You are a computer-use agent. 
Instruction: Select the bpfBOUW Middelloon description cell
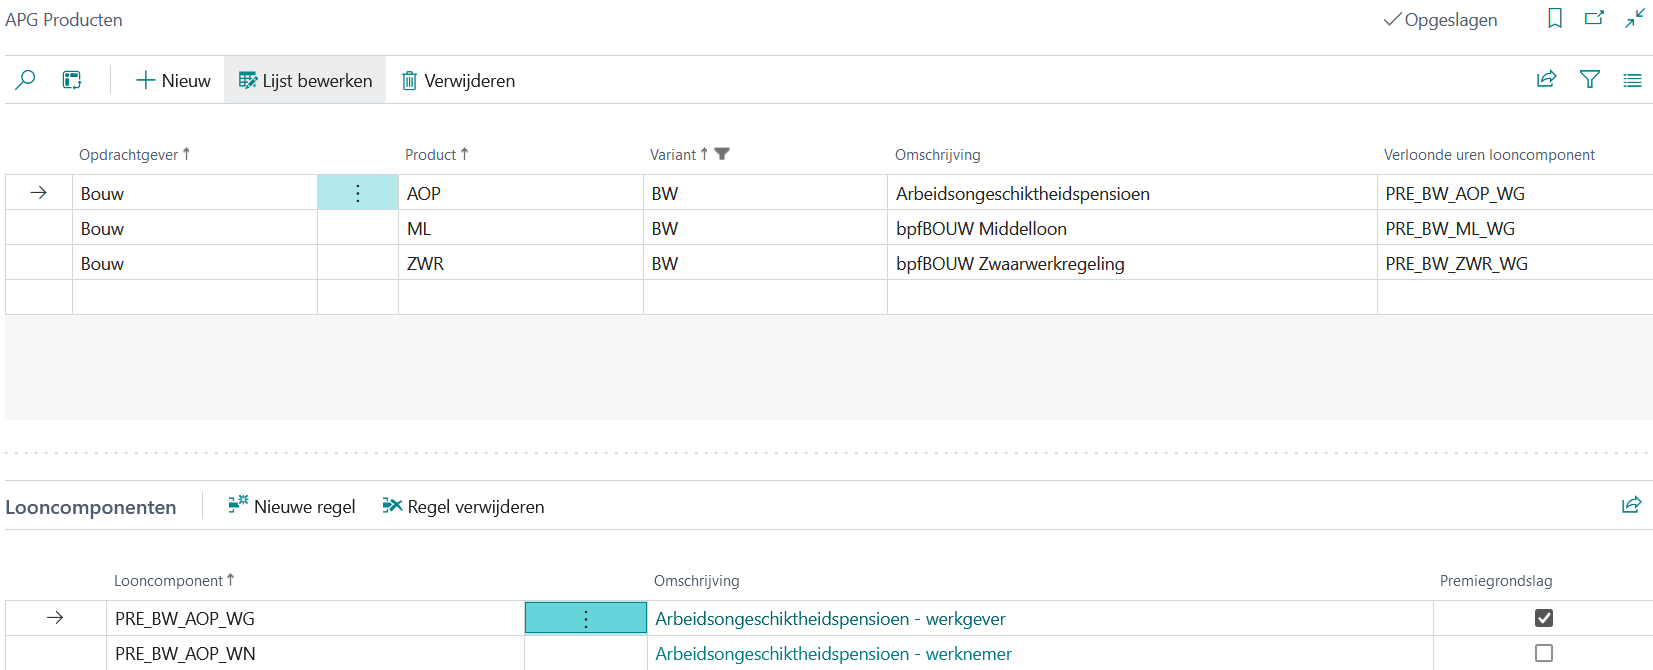click(x=981, y=229)
